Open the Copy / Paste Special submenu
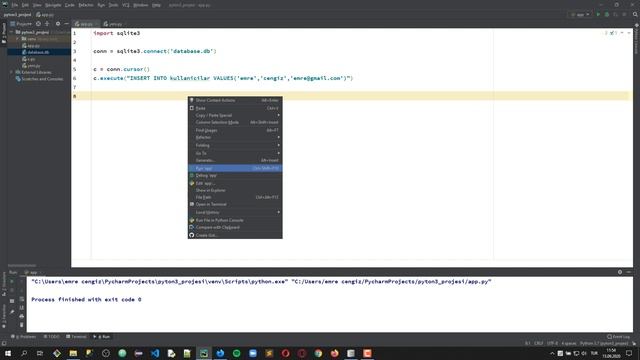Screen dimensions: 640x360 235,116
